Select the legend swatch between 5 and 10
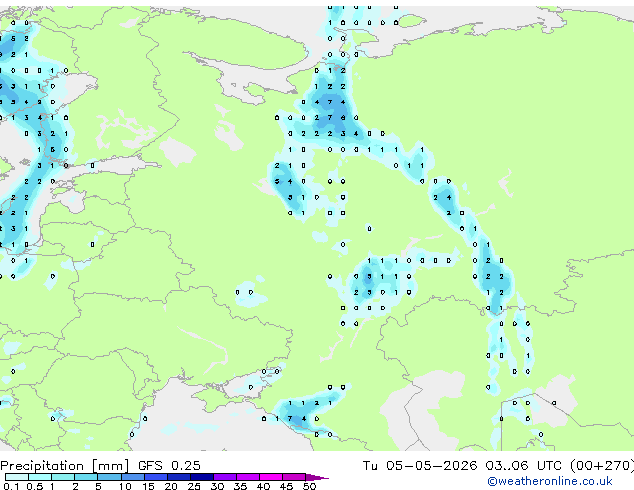Image resolution: width=634 pixels, height=490 pixels. tap(109, 477)
